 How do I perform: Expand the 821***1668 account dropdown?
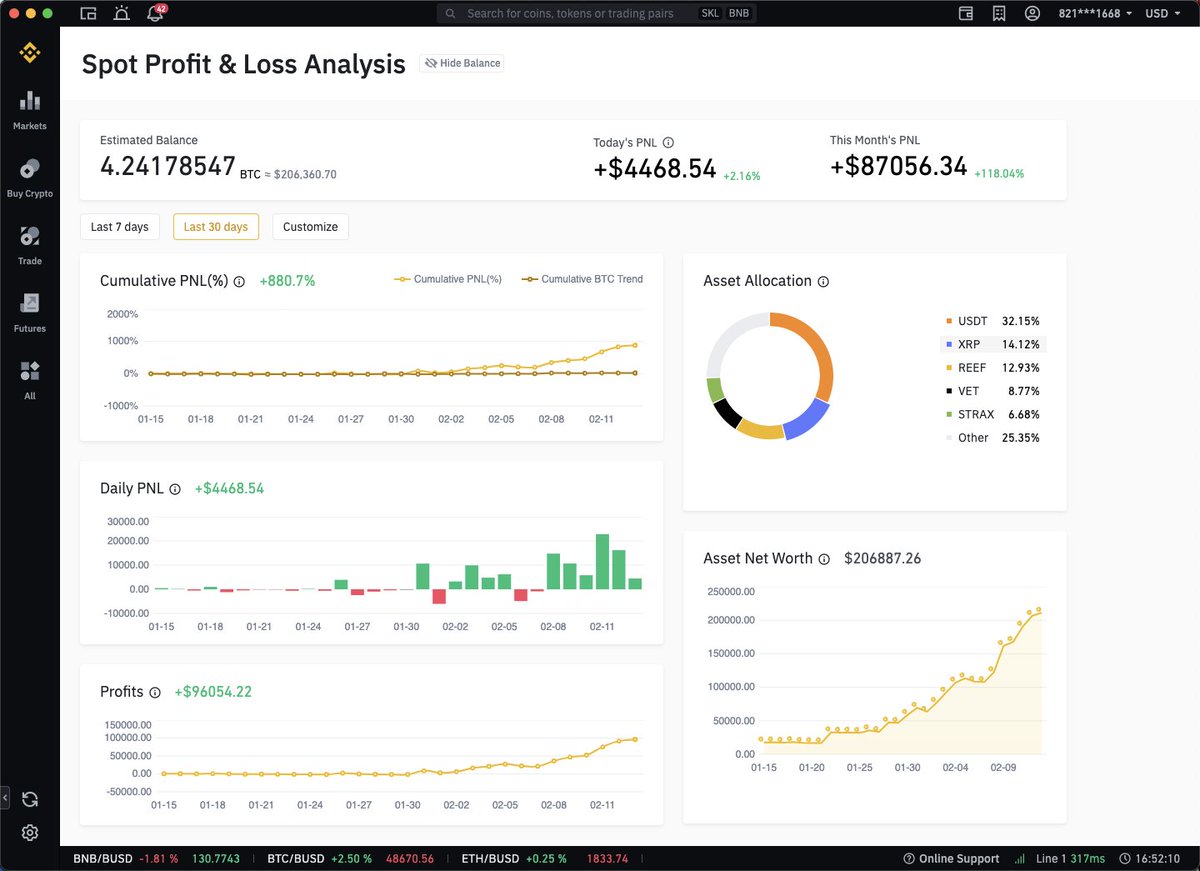pos(1095,14)
